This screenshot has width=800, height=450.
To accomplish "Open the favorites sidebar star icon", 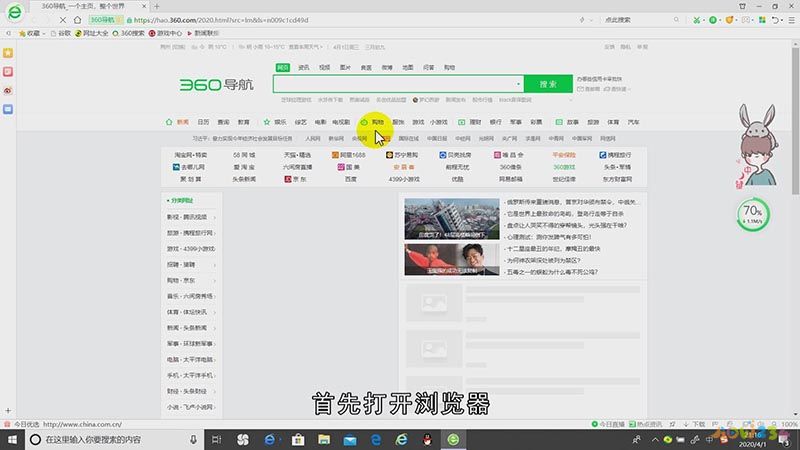I will (8, 53).
